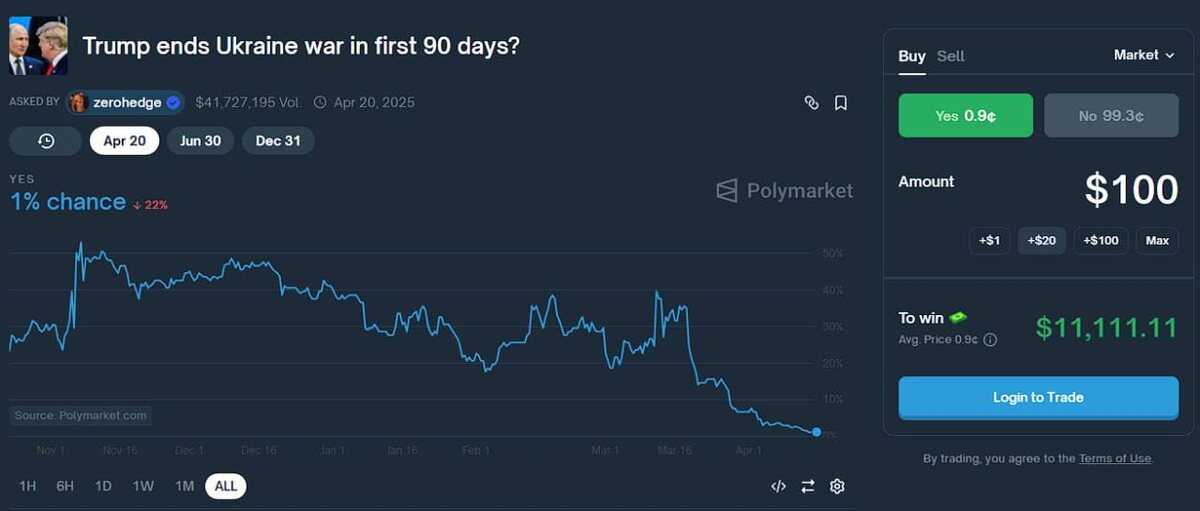
Task: Choose the Dec 31 date option
Action: pyautogui.click(x=278, y=141)
